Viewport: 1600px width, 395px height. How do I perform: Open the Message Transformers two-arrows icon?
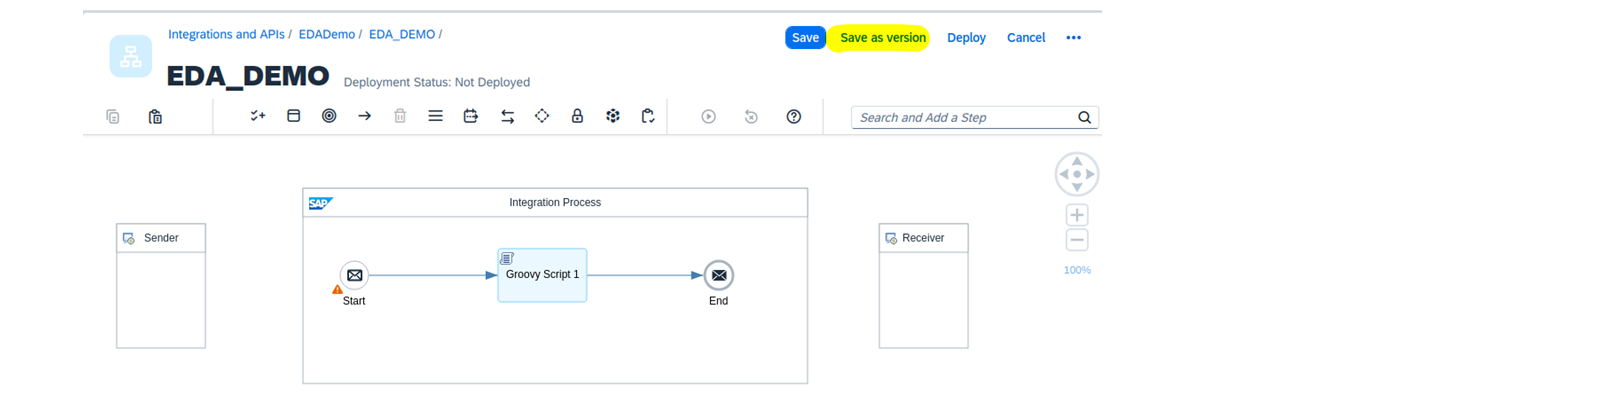point(507,117)
